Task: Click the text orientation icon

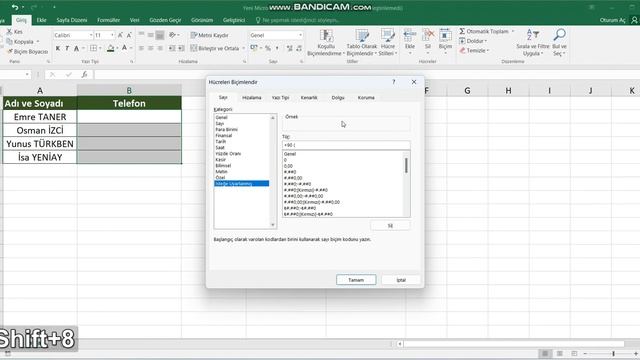Action: click(x=173, y=35)
